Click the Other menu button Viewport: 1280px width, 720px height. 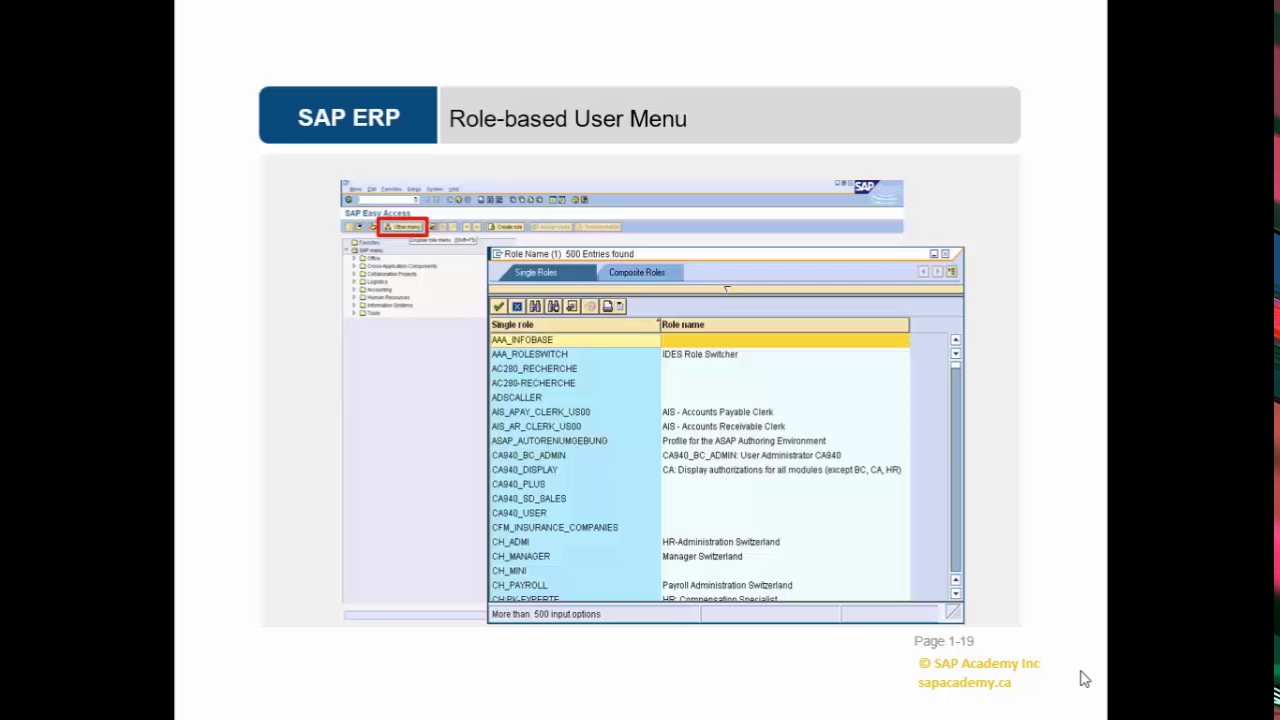tap(403, 227)
